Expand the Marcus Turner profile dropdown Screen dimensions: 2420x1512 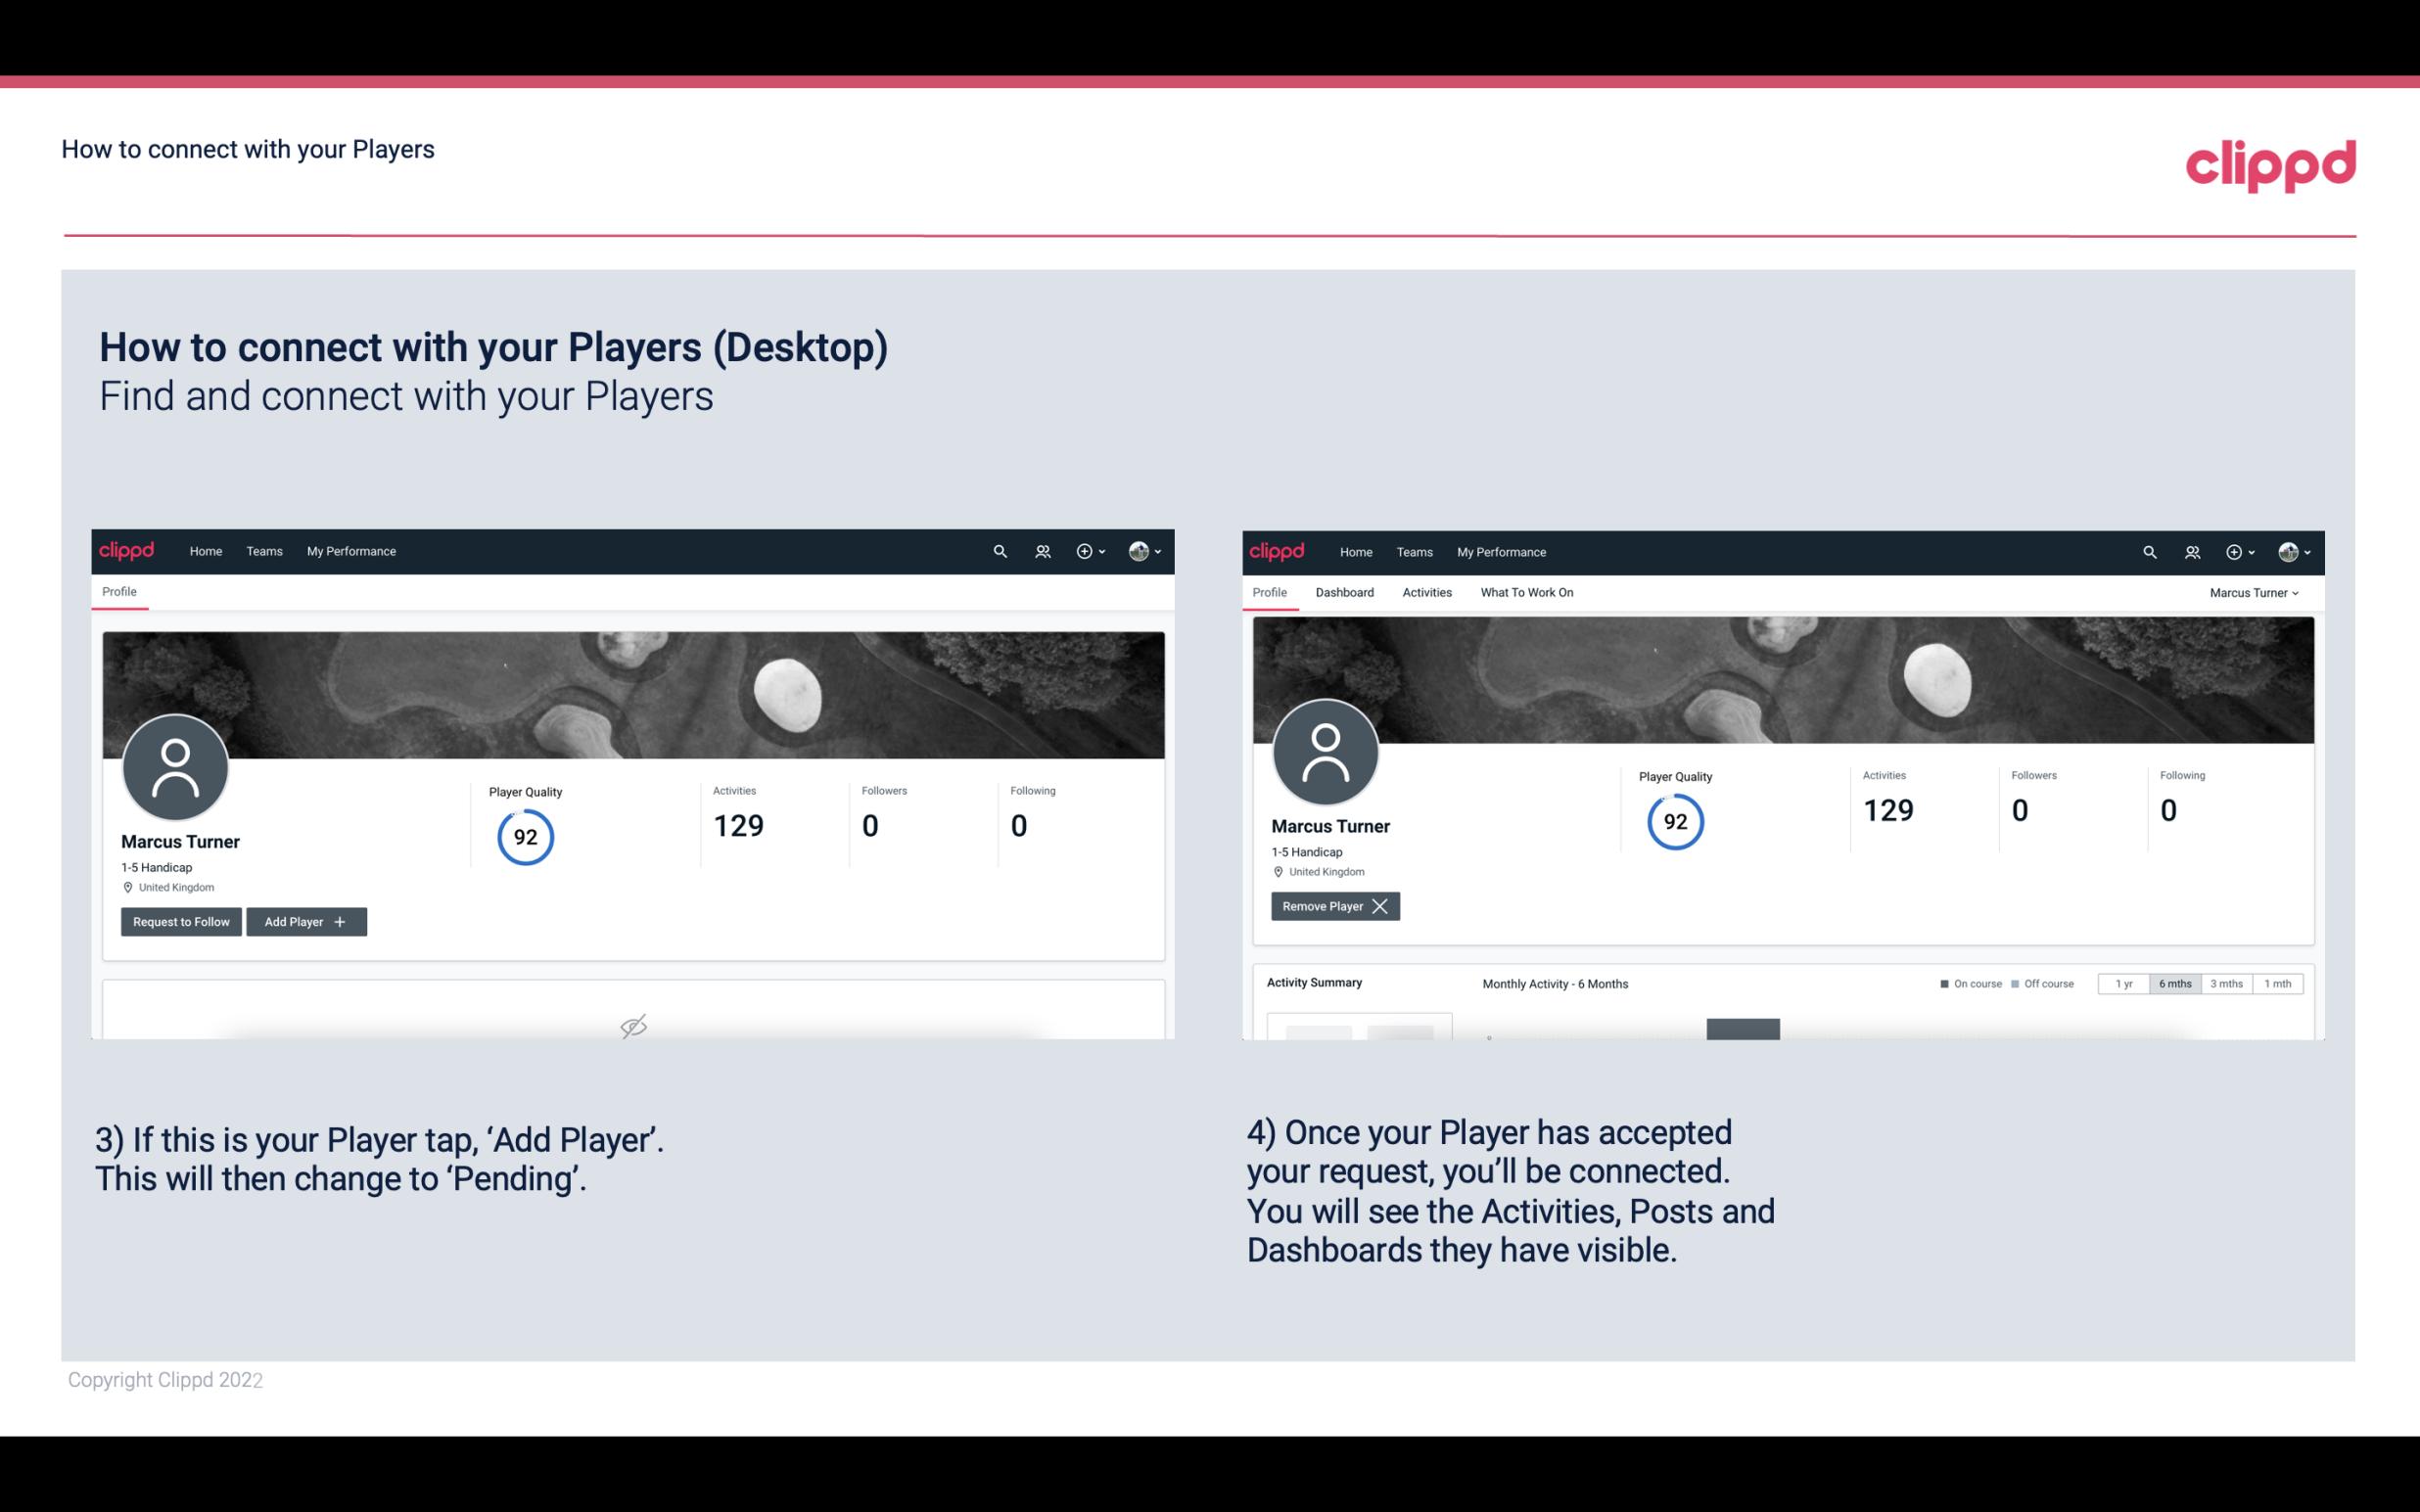tap(2255, 592)
